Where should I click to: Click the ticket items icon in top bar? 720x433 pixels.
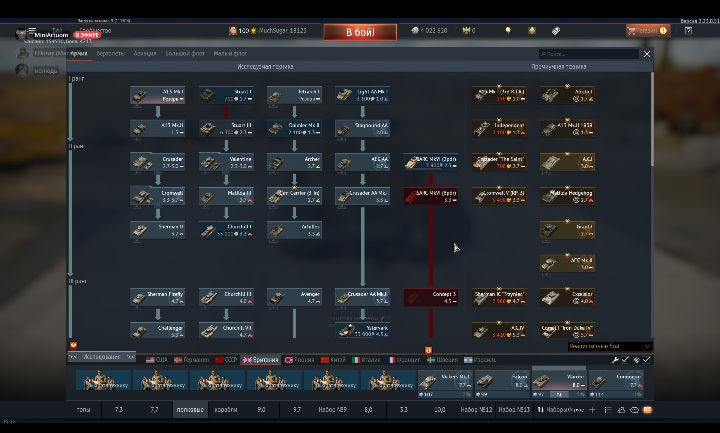pyautogui.click(x=556, y=31)
